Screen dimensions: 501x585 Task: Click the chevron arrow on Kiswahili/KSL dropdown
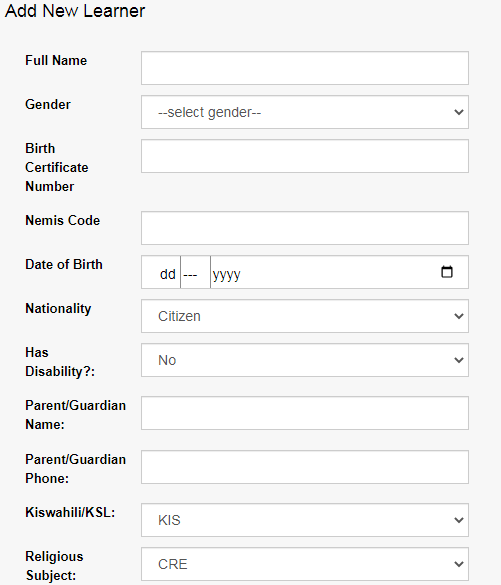click(x=459, y=520)
